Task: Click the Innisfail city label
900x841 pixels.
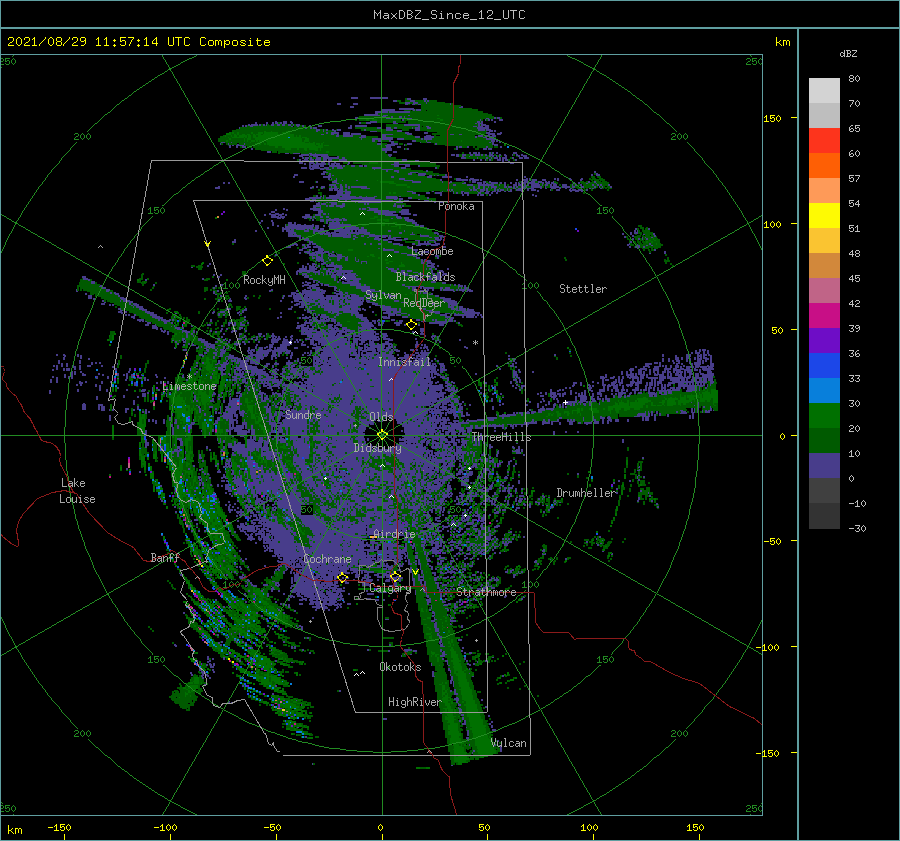Action: pos(404,362)
